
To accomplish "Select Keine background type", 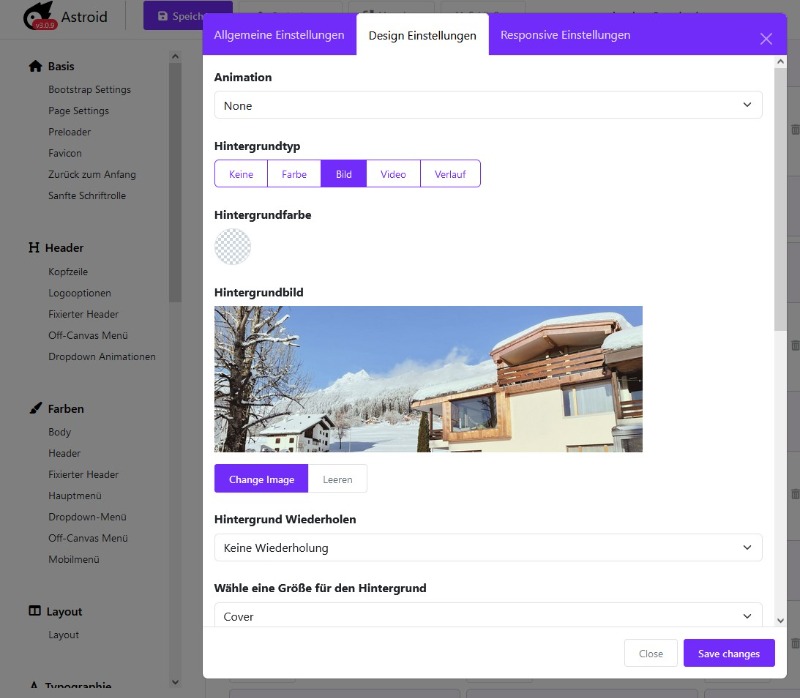I will coord(241,174).
